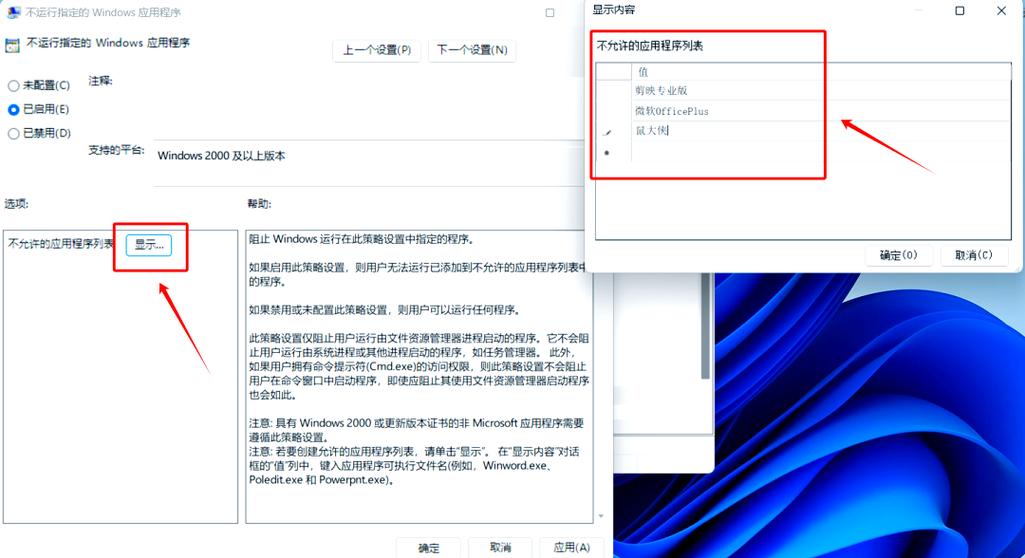Select the 已禁用(D) radio button
1025x558 pixels.
point(14,133)
